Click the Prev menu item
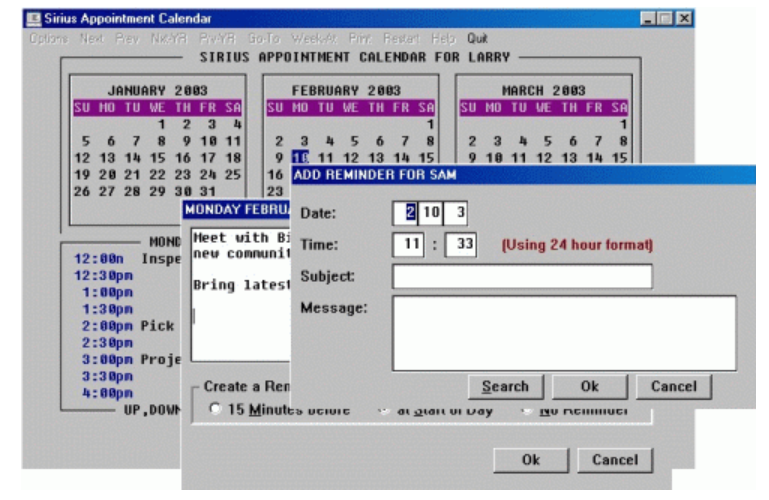 pos(127,38)
